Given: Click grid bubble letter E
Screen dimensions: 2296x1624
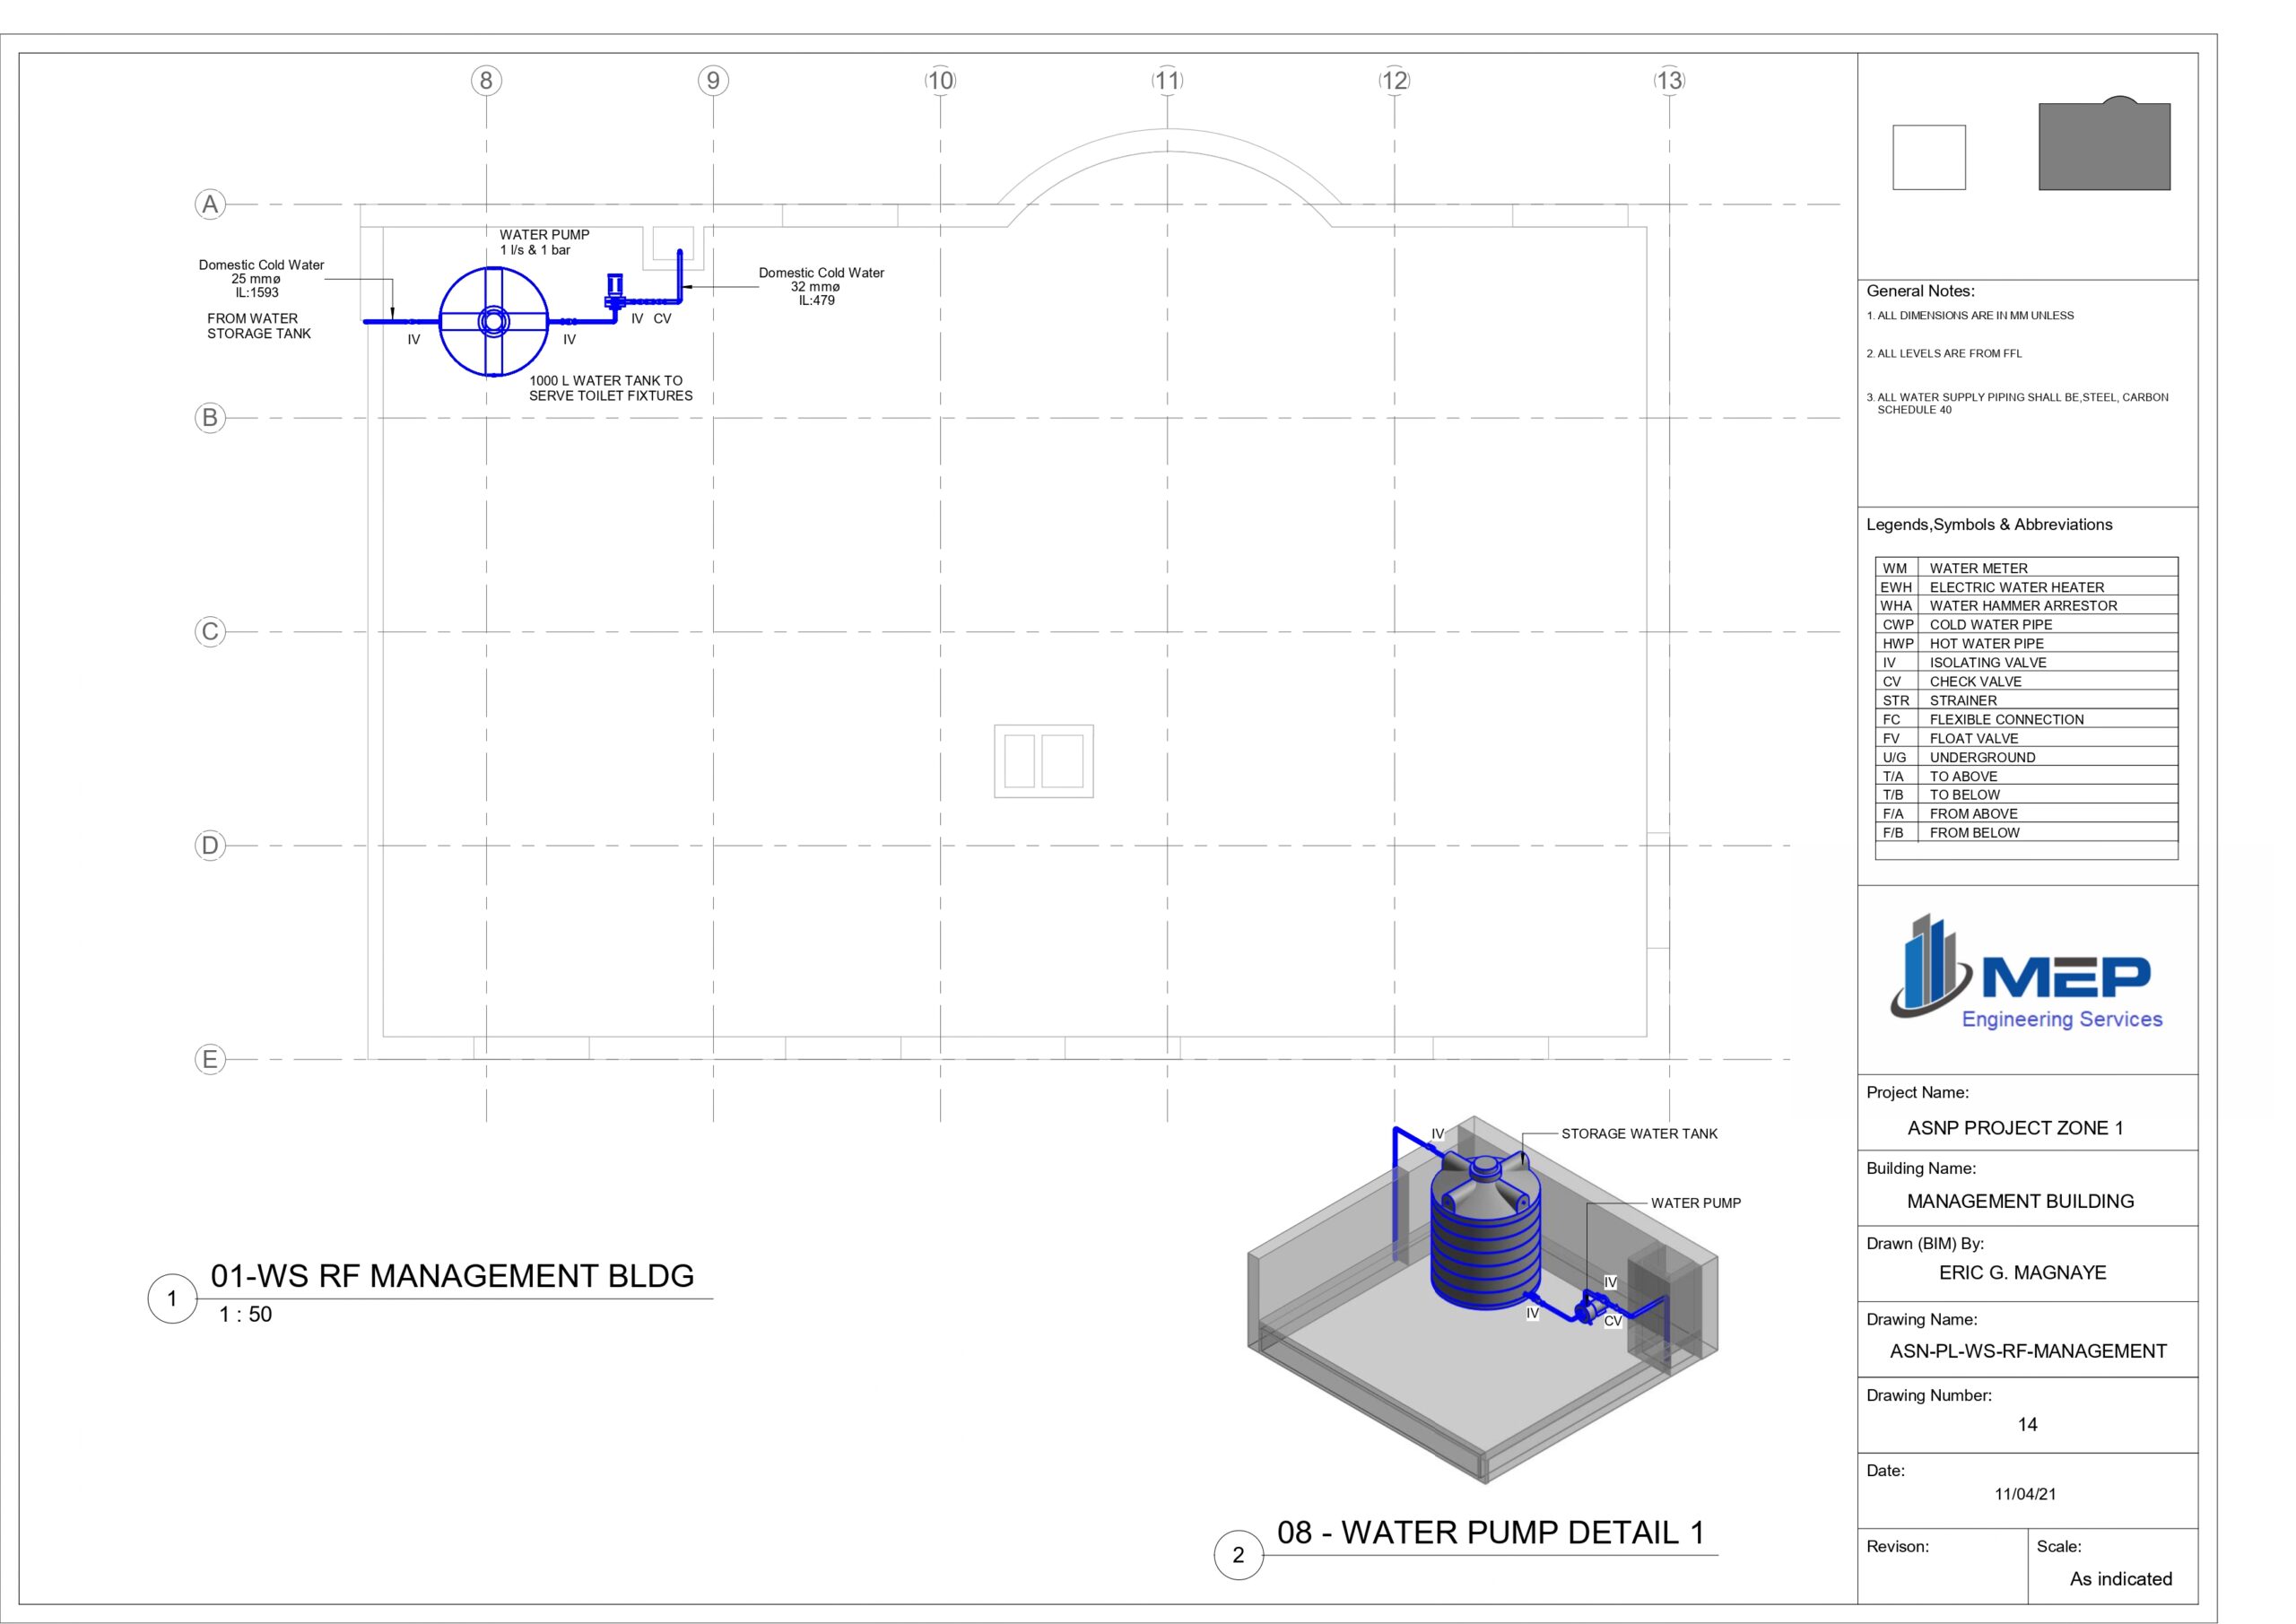Looking at the screenshot, I should (210, 1059).
